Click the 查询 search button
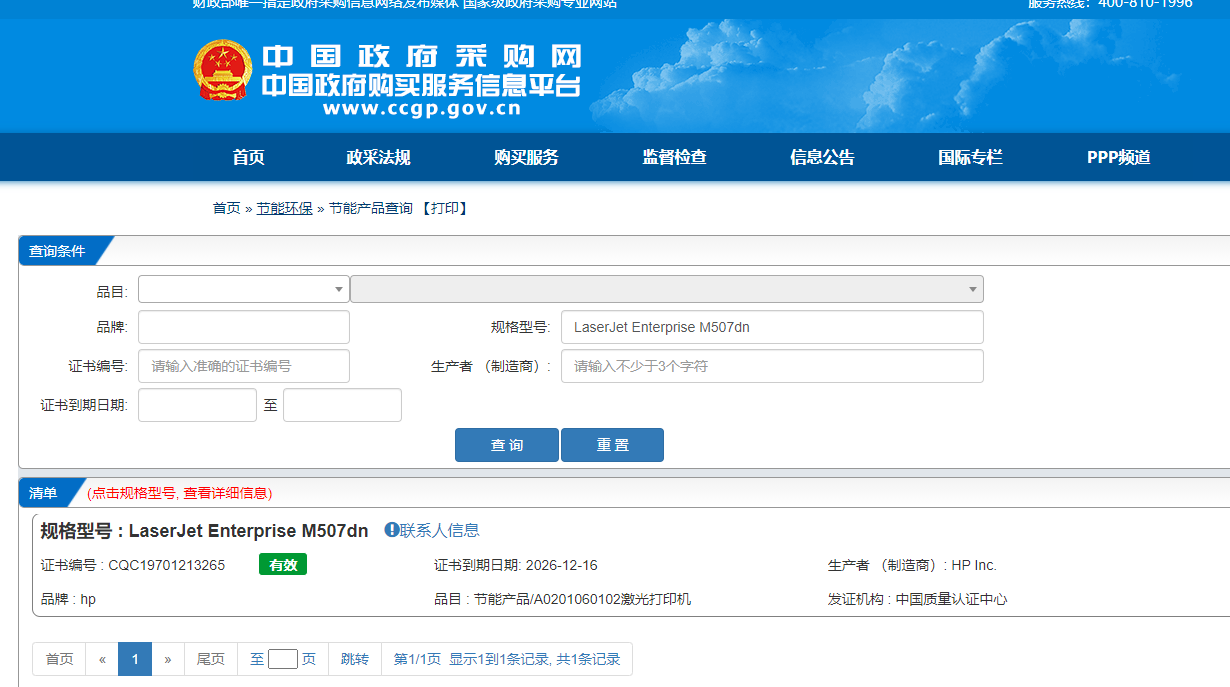This screenshot has height=687, width=1230. 507,445
